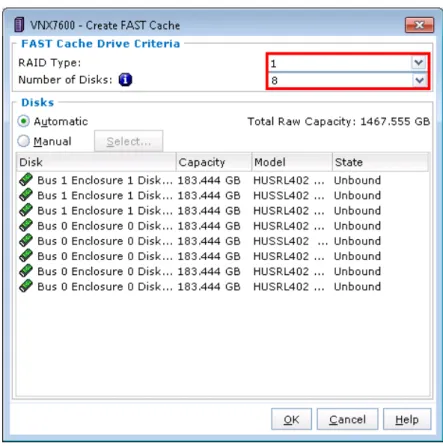Click the HUSSL402 model cell in Bus 0 row
The image size is (443, 446).
point(290,241)
